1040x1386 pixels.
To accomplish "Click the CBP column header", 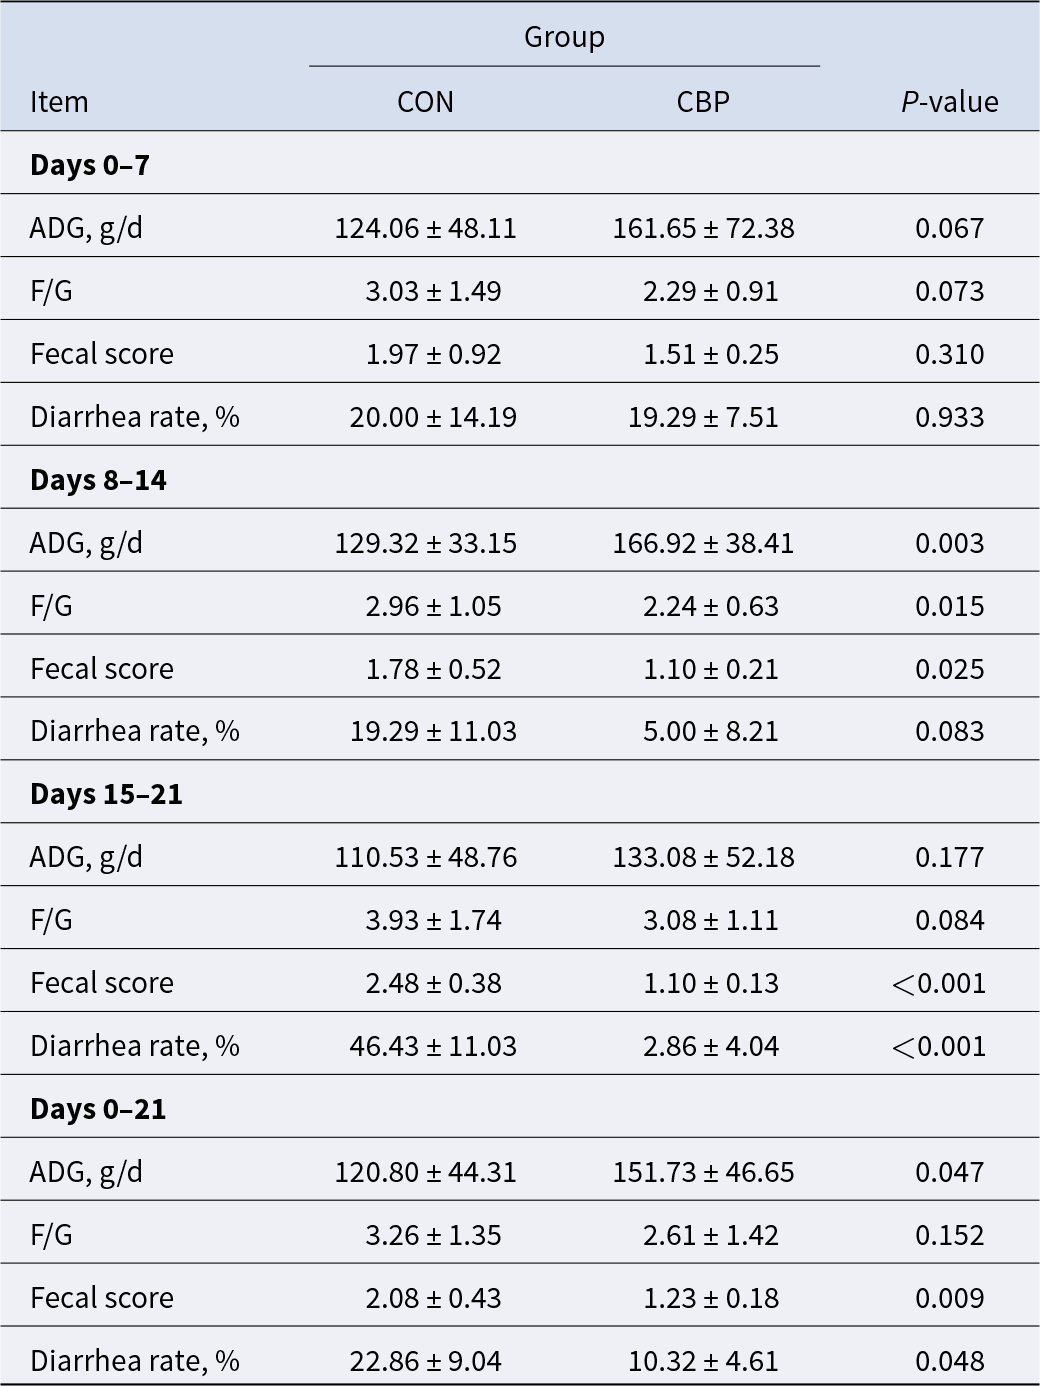I will (x=703, y=102).
